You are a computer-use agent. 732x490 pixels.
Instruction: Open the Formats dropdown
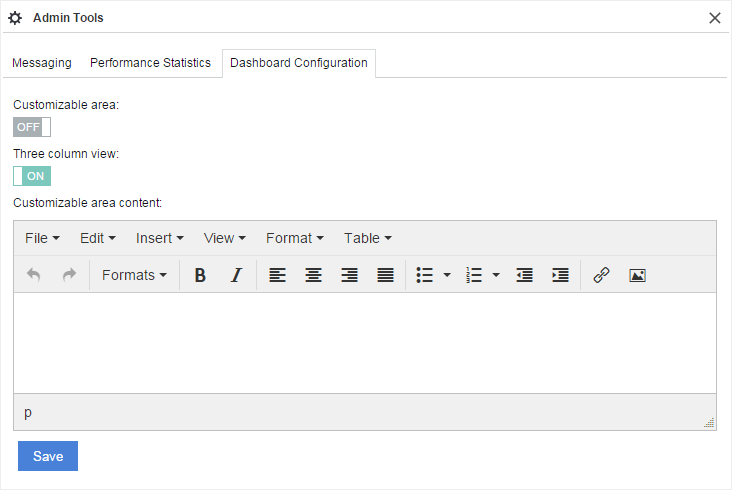(134, 275)
